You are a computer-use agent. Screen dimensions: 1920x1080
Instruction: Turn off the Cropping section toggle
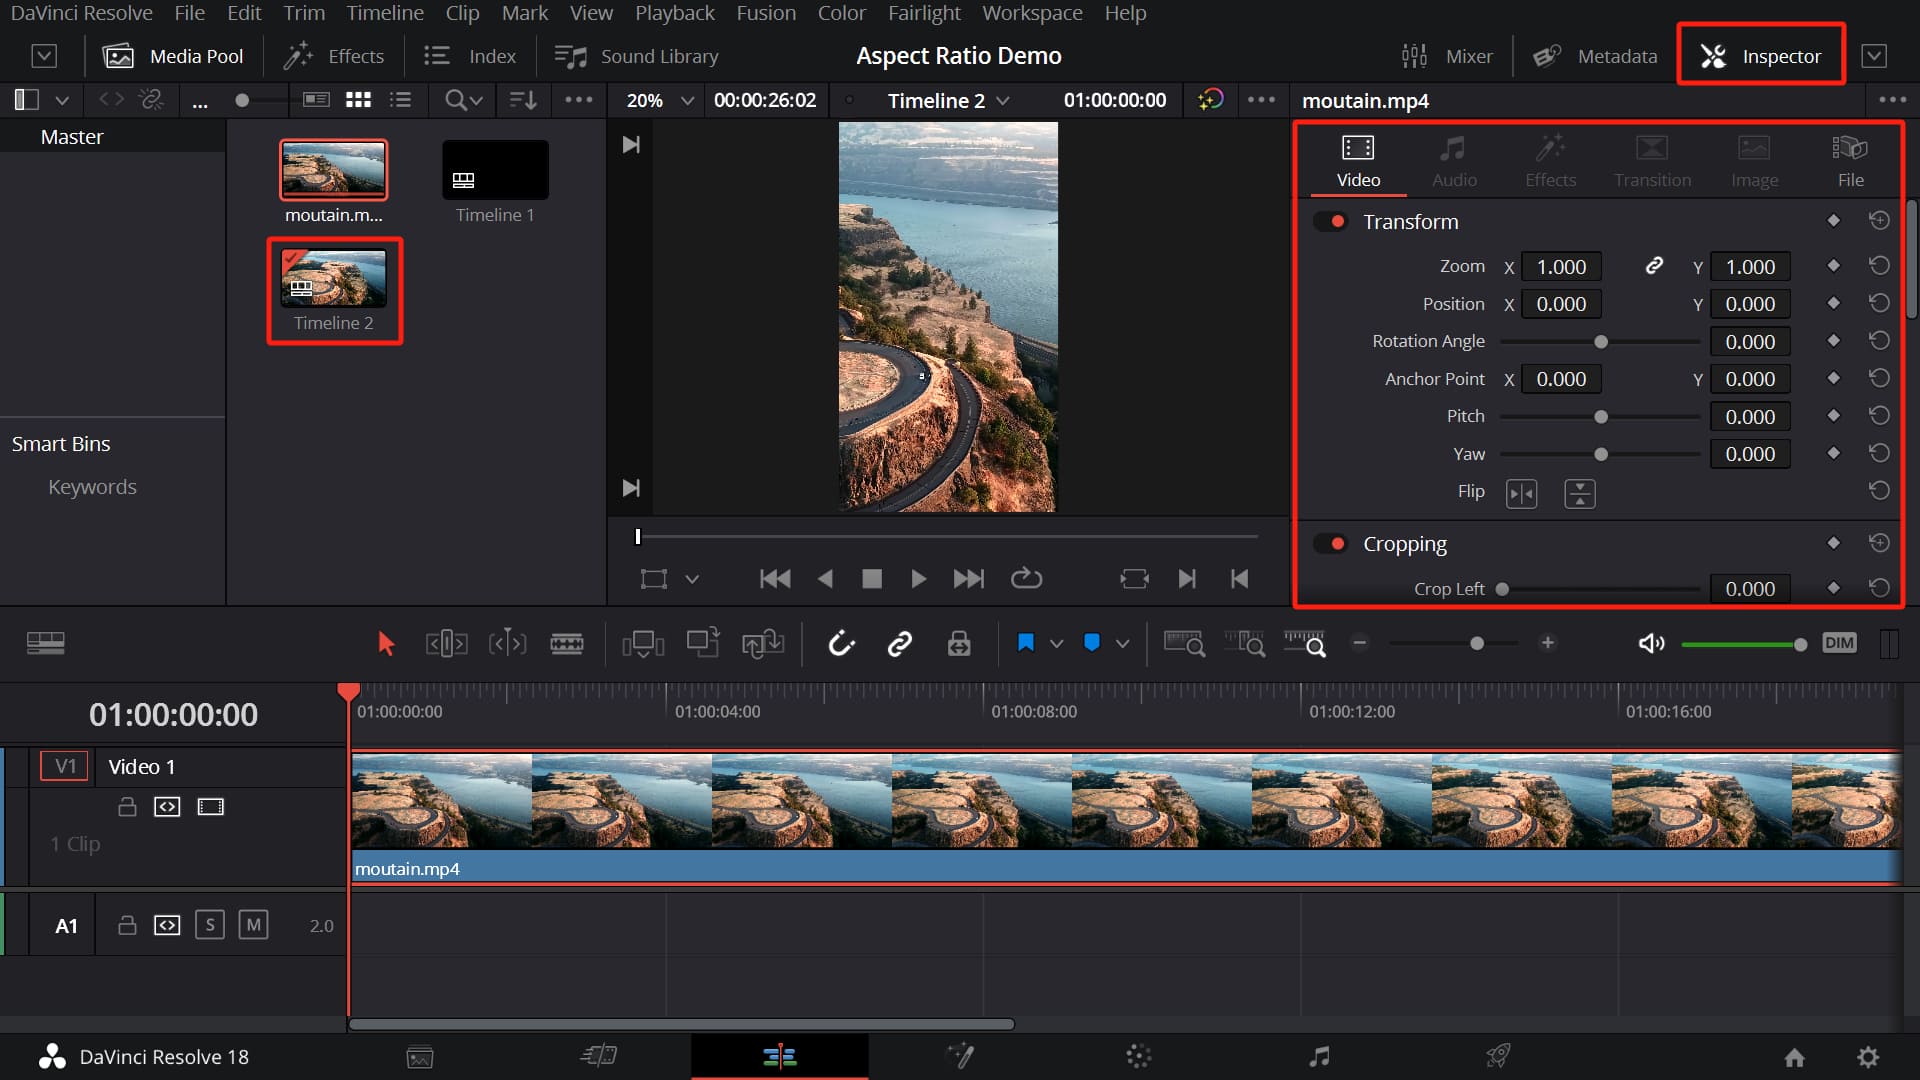coord(1333,543)
